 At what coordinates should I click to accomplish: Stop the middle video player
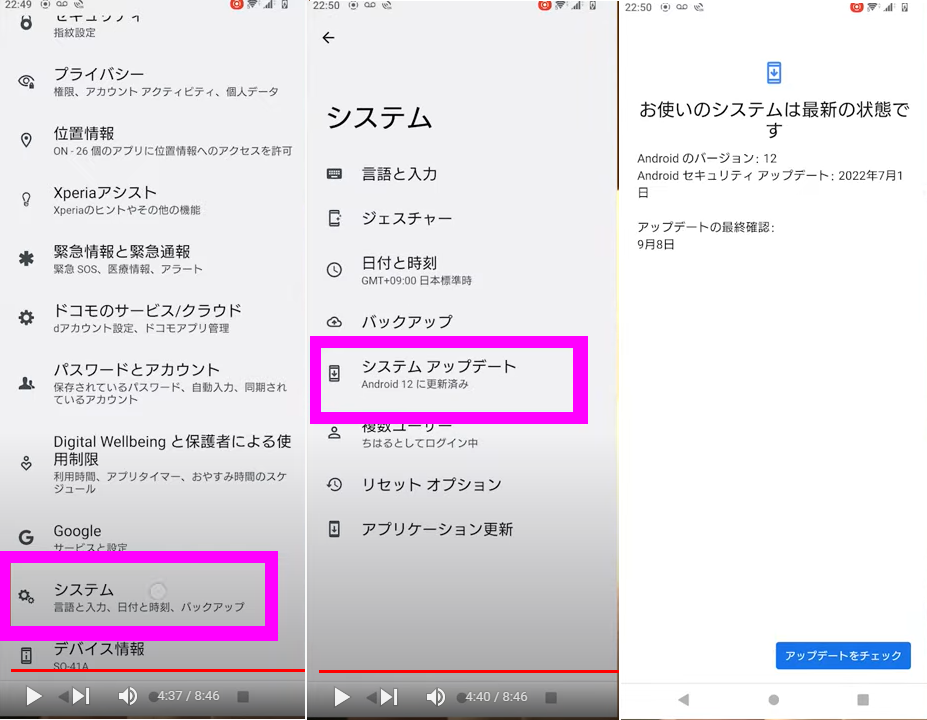(551, 698)
